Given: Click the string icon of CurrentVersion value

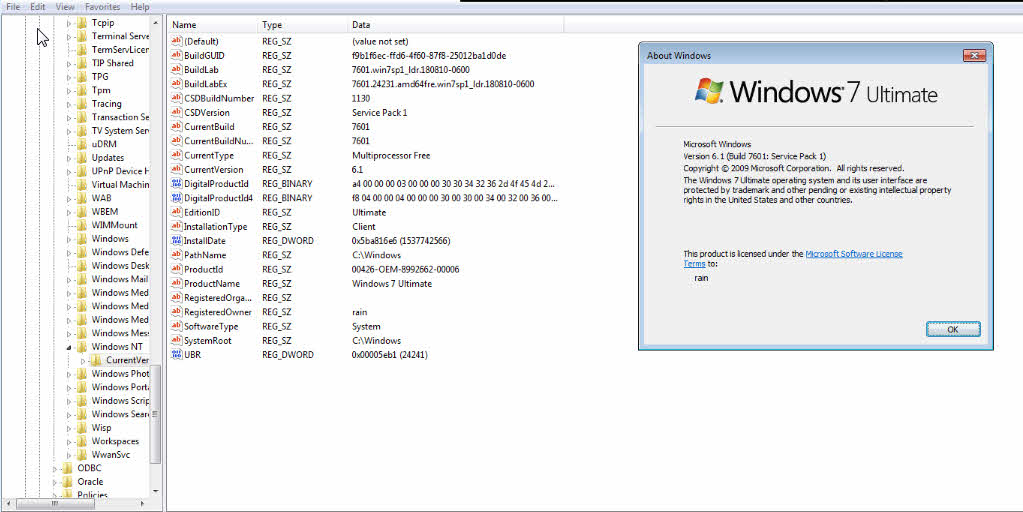Looking at the screenshot, I should point(176,170).
